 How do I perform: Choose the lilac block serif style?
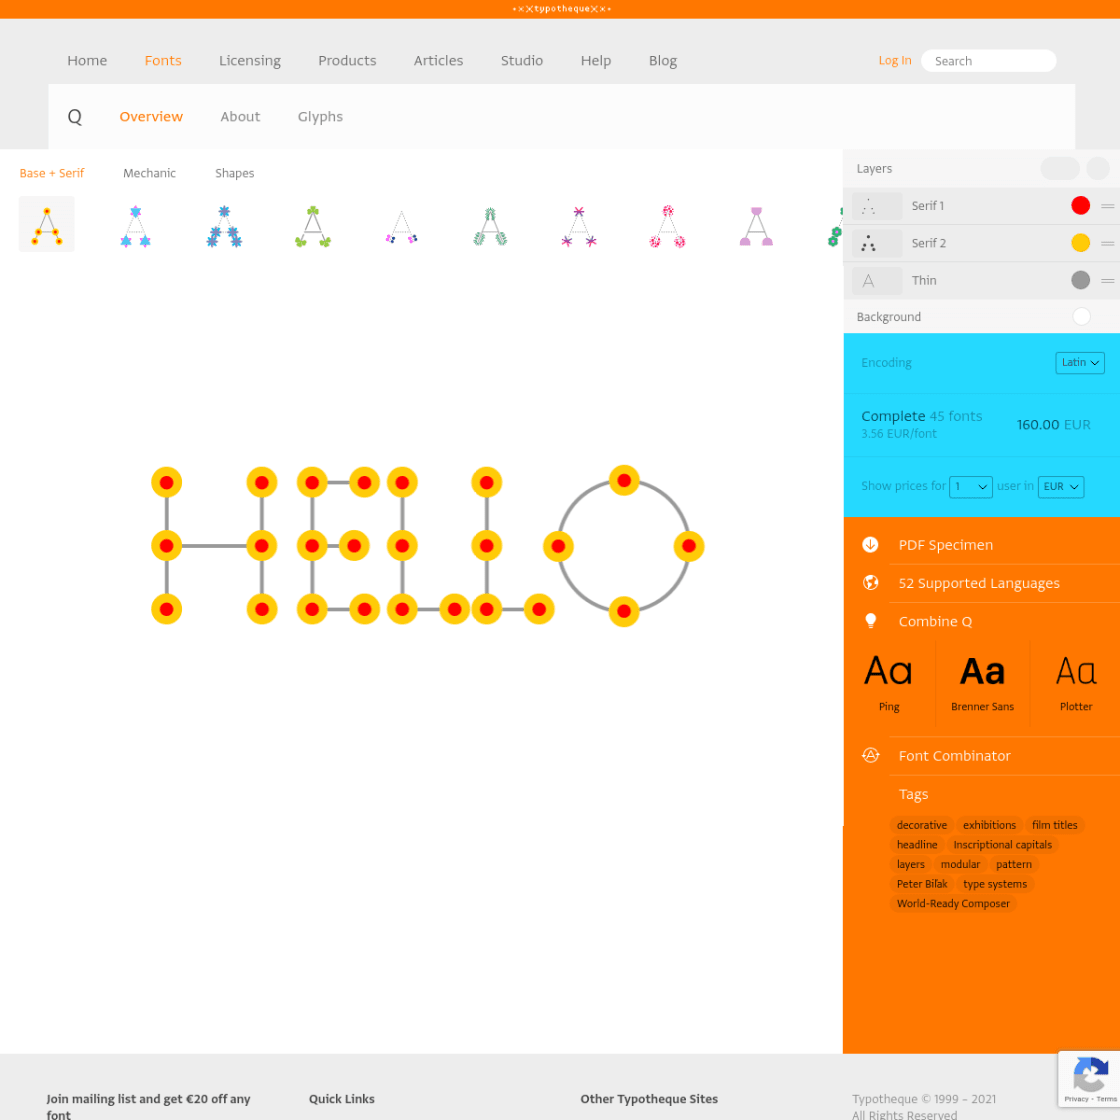756,226
